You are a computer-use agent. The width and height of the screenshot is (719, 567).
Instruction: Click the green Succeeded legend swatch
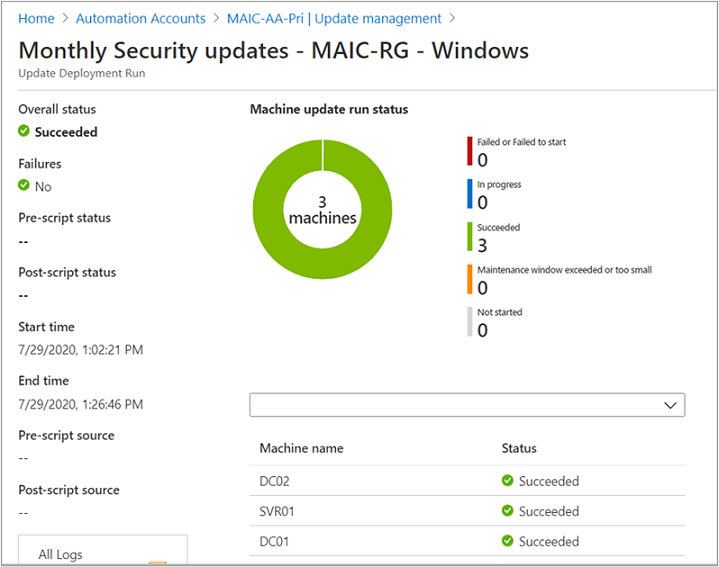(x=469, y=237)
